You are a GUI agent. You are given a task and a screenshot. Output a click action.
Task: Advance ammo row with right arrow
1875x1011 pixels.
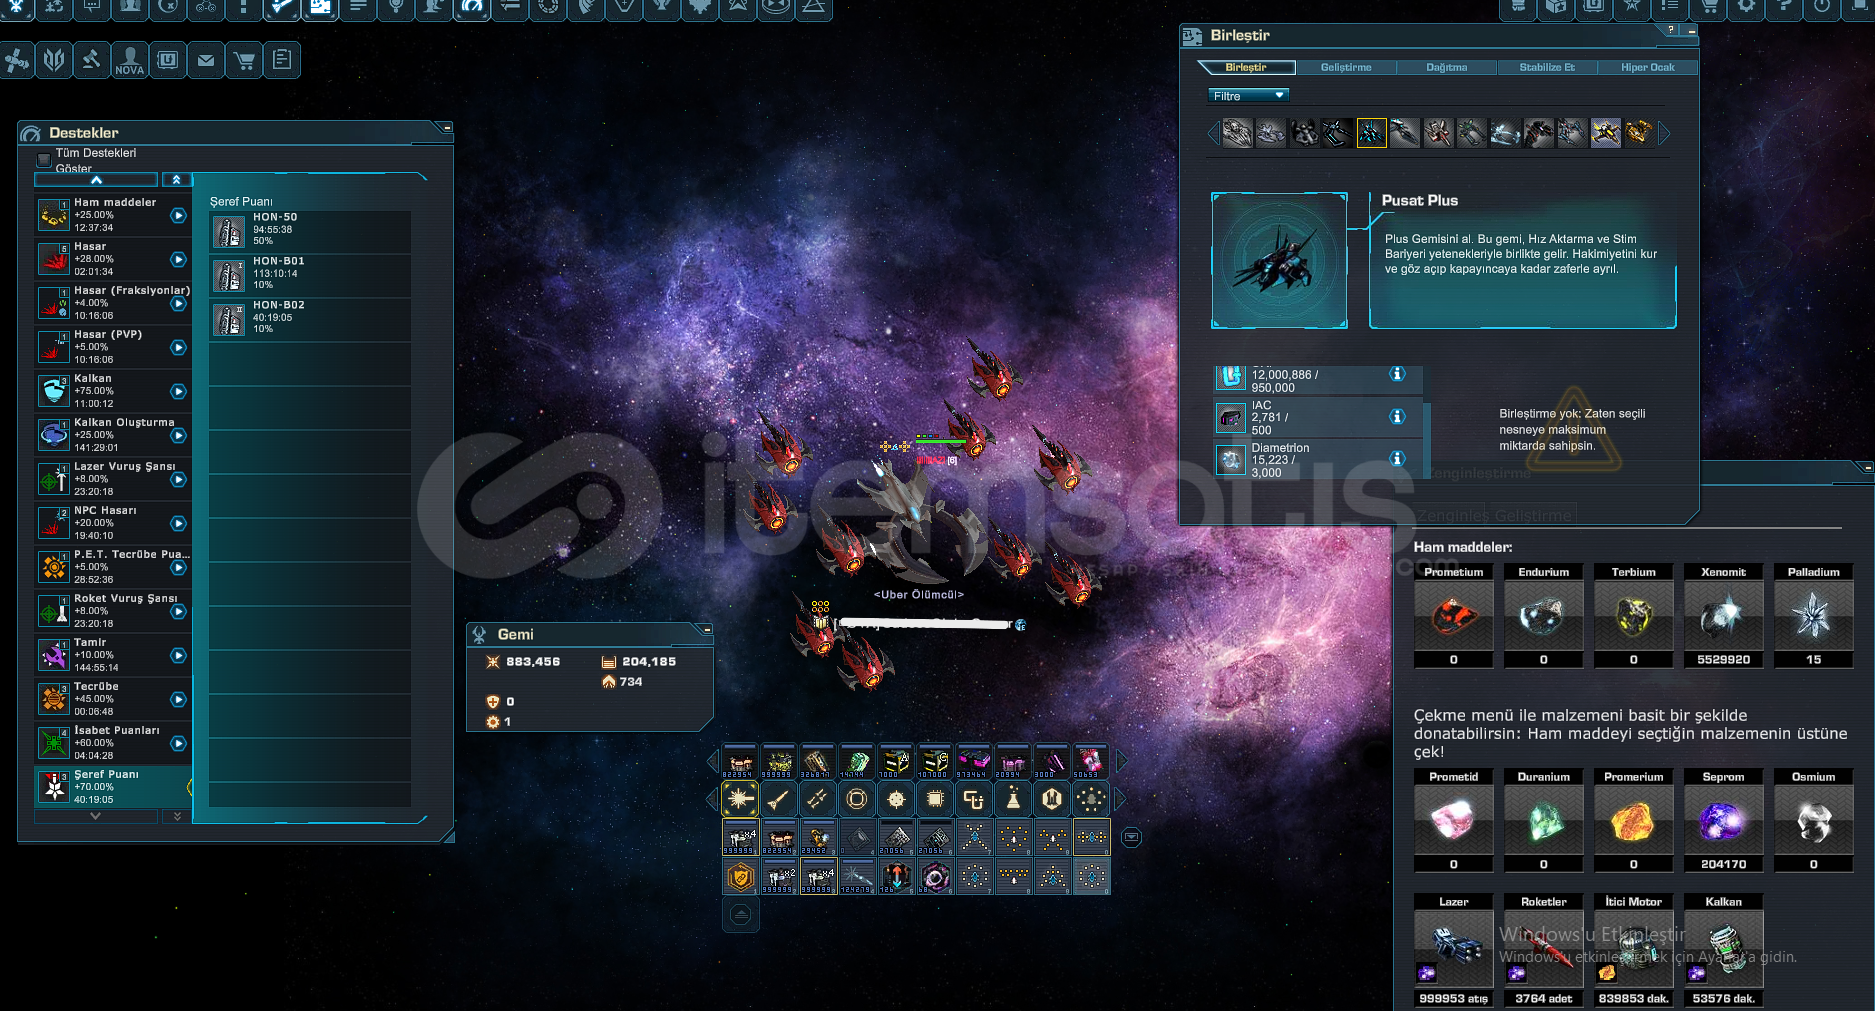click(x=1122, y=762)
